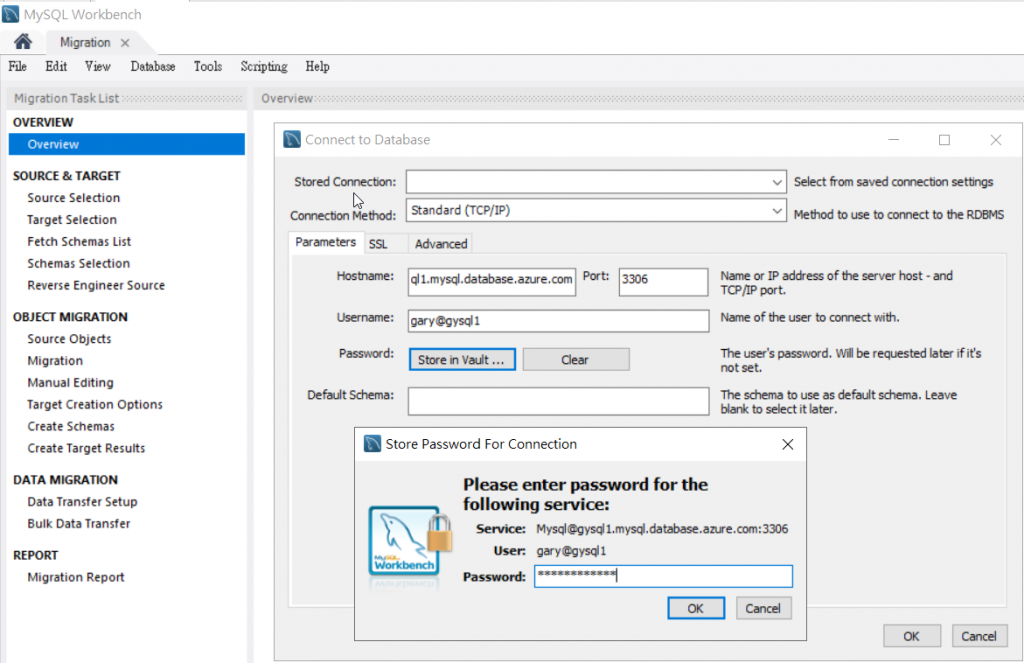Click the MySQL Workbench title bar icon

click(10, 14)
